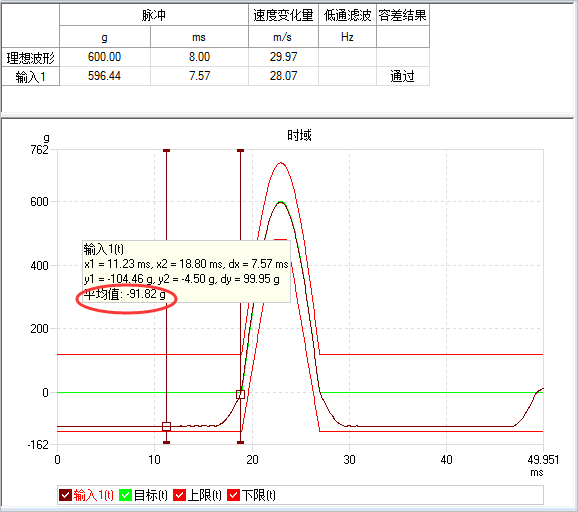Toggle the 输入1(t) trace checkbox
The width and height of the screenshot is (578, 512).
point(65,495)
